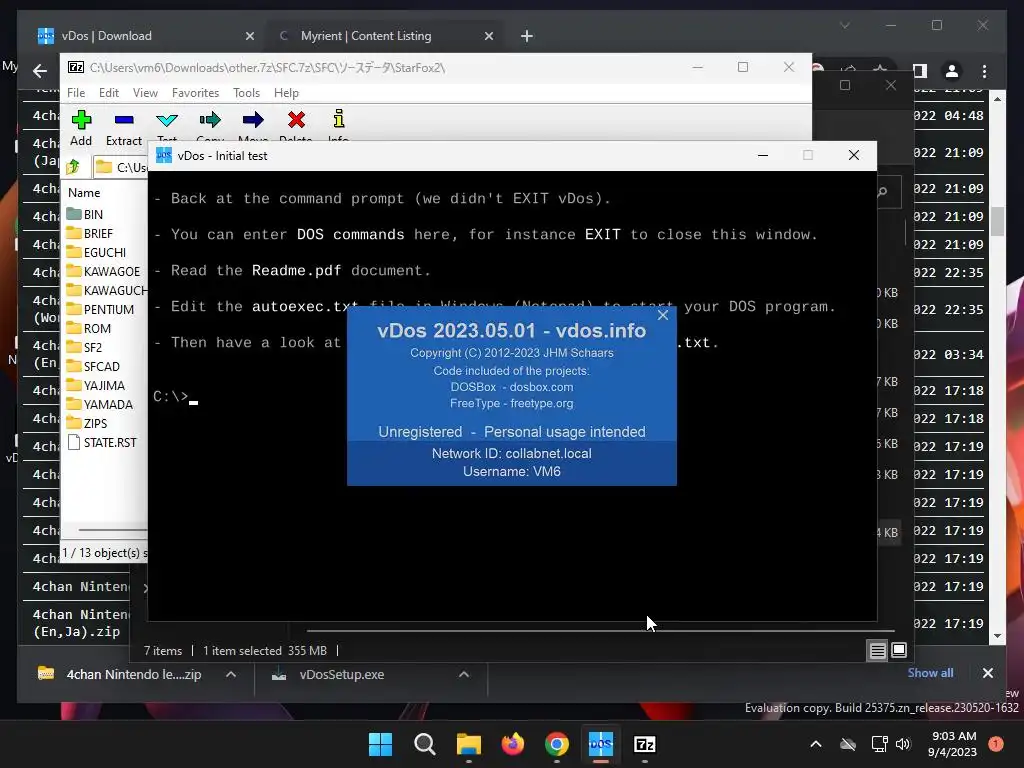Open the Windows Start menu
This screenshot has height=768, width=1024.
pos(380,744)
